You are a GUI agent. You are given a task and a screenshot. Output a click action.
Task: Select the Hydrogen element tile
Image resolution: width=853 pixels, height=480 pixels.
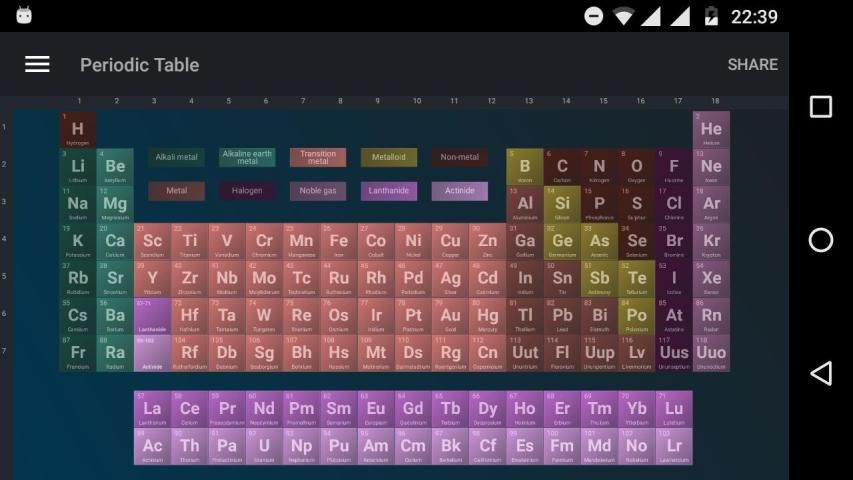78,130
